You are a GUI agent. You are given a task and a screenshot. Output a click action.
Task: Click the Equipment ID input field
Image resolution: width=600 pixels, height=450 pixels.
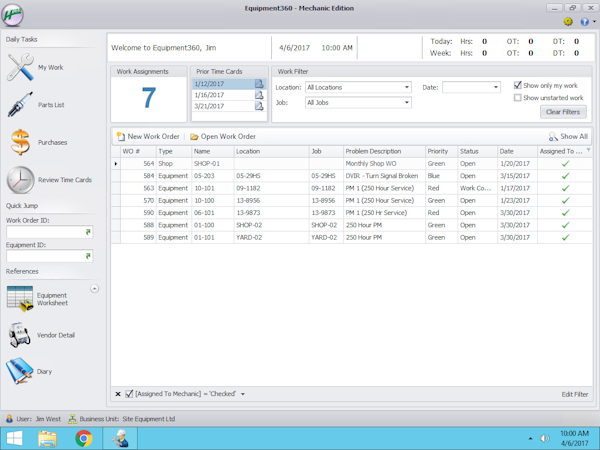point(49,256)
